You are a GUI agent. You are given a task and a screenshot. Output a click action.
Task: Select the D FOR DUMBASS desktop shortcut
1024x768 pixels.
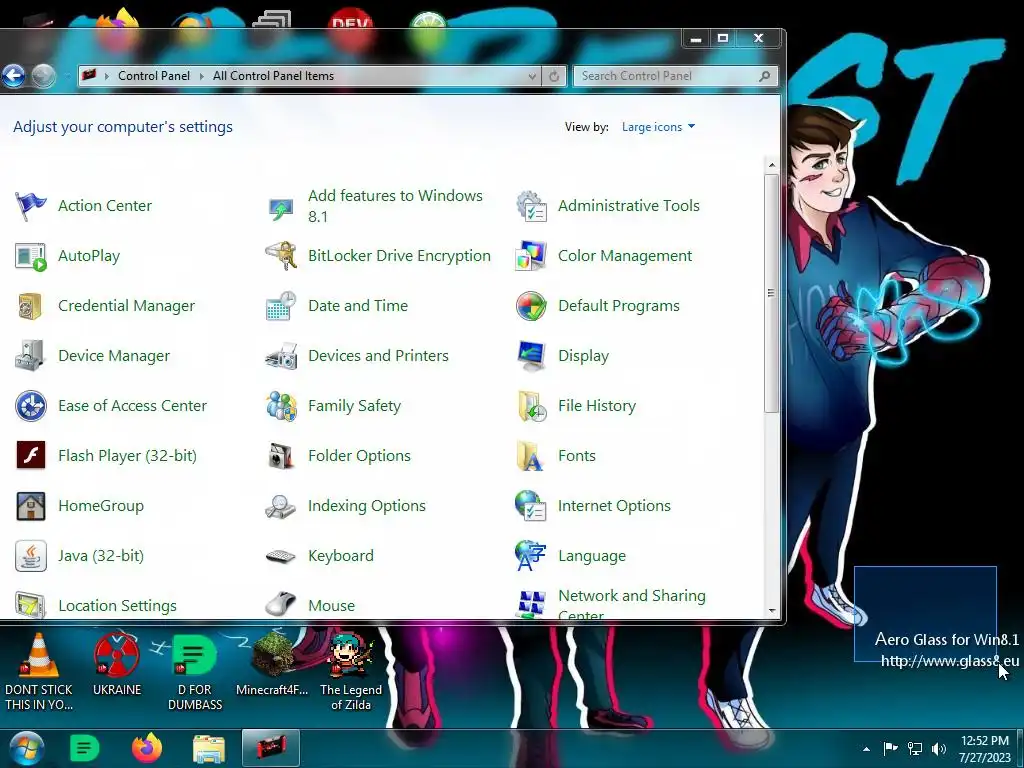coord(195,672)
